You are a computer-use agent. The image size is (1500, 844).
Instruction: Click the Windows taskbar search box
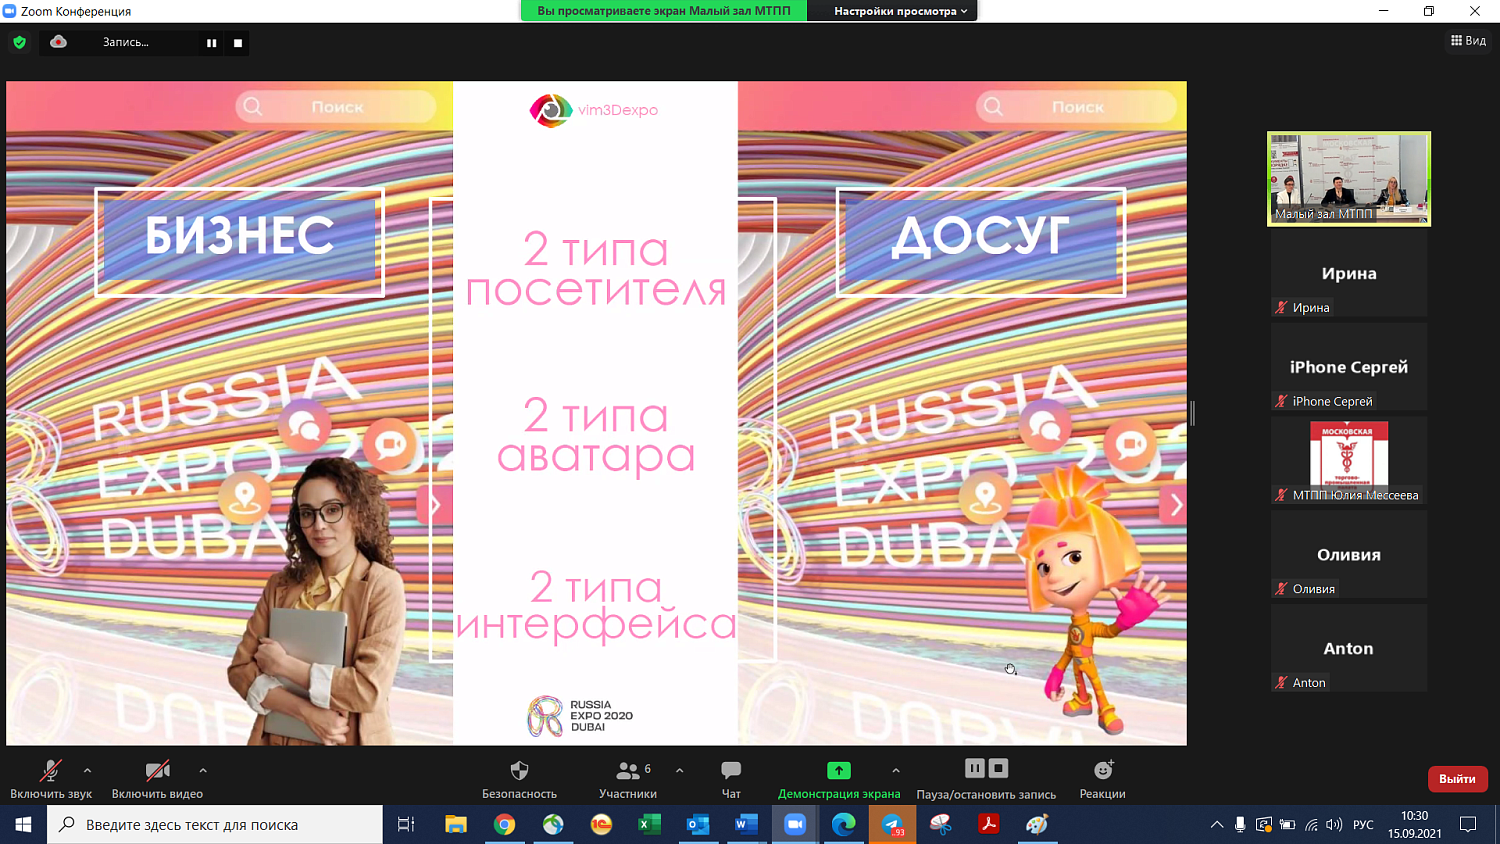coord(215,825)
